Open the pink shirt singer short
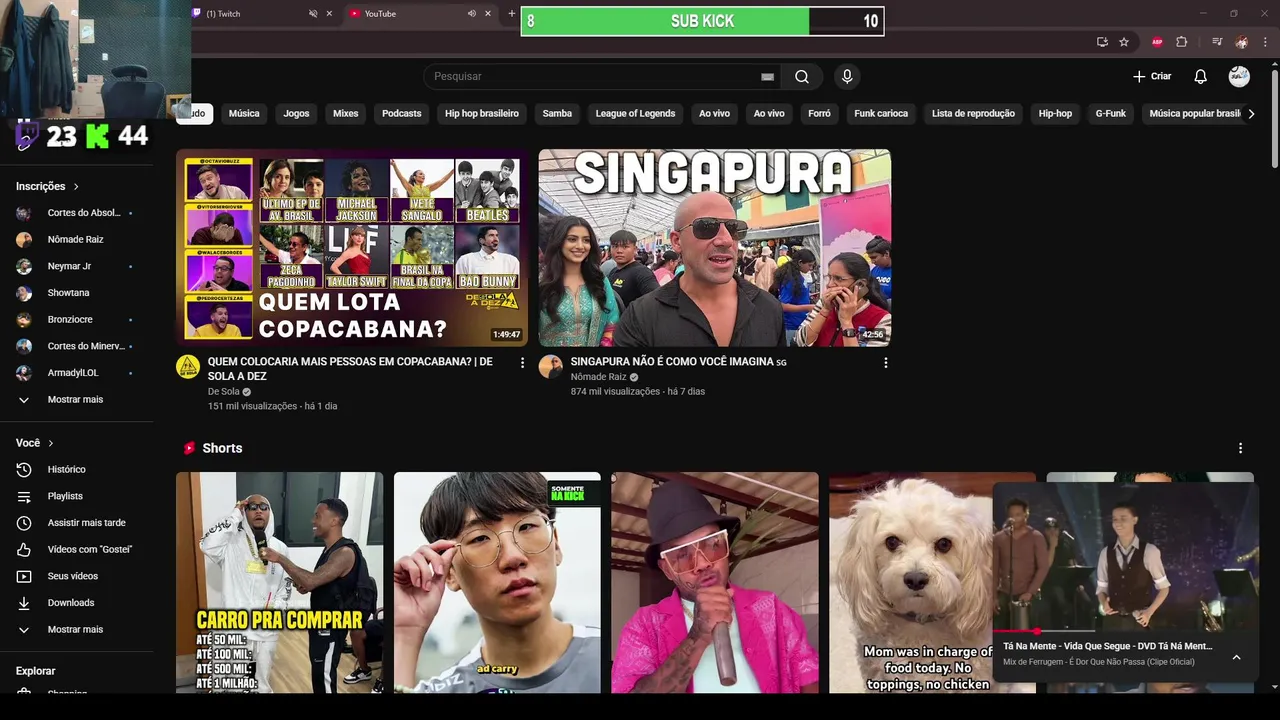This screenshot has height=720, width=1280. point(715,583)
